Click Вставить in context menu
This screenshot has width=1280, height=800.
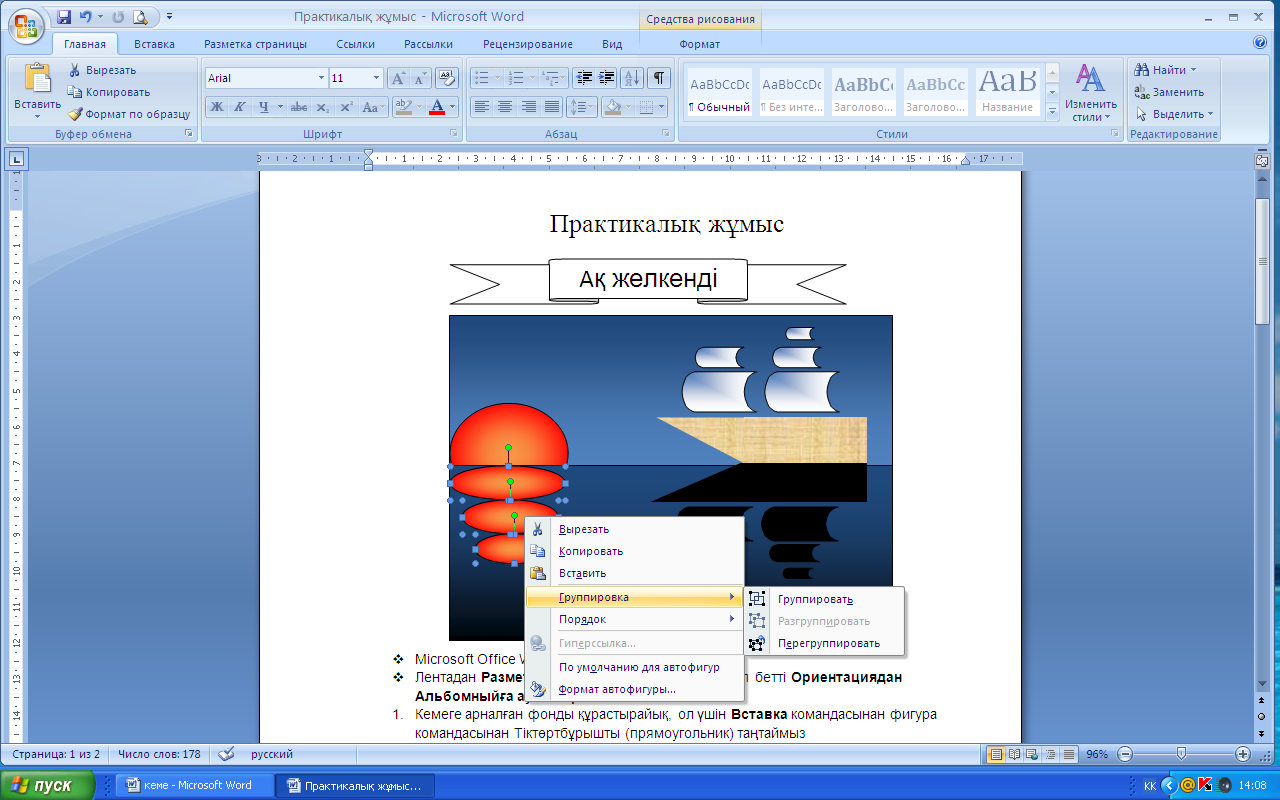(x=634, y=573)
